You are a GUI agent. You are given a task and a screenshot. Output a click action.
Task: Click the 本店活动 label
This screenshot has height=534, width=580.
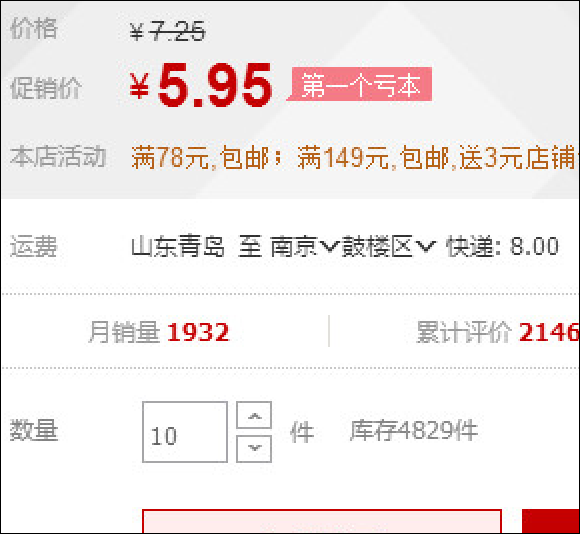pos(58,156)
